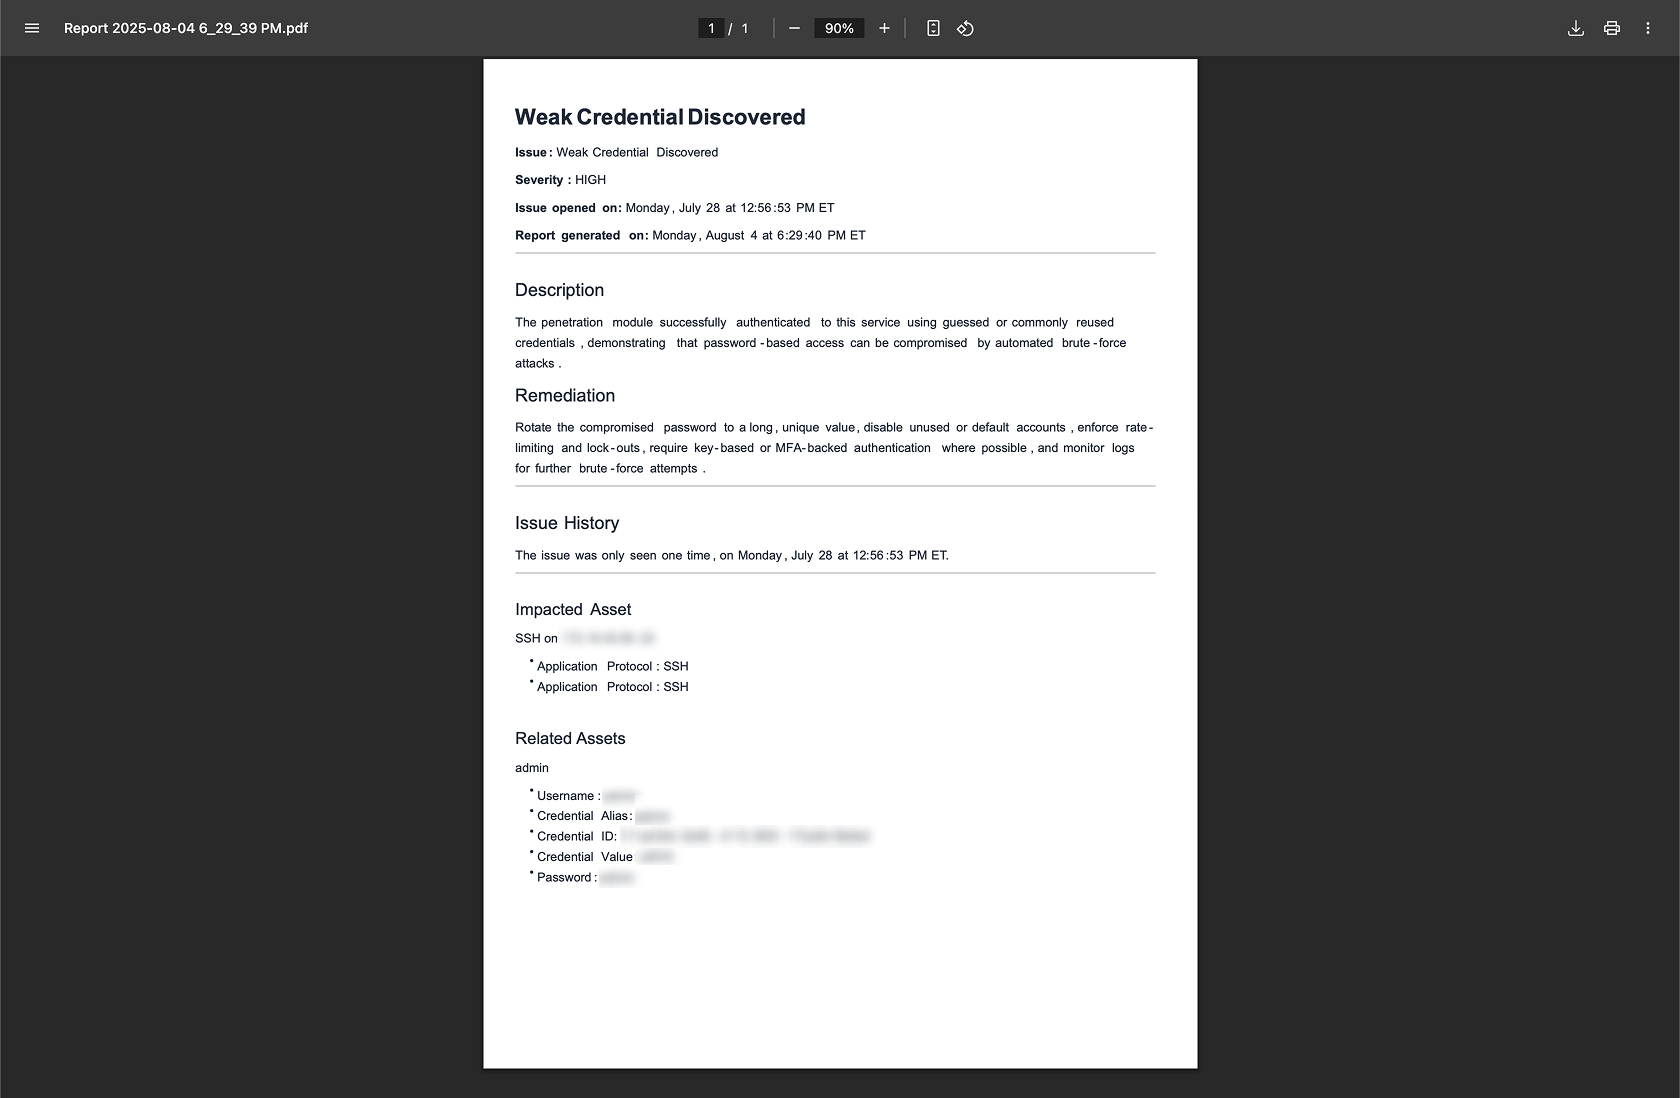This screenshot has width=1680, height=1098.
Task: Print the PDF document
Action: pyautogui.click(x=1612, y=28)
